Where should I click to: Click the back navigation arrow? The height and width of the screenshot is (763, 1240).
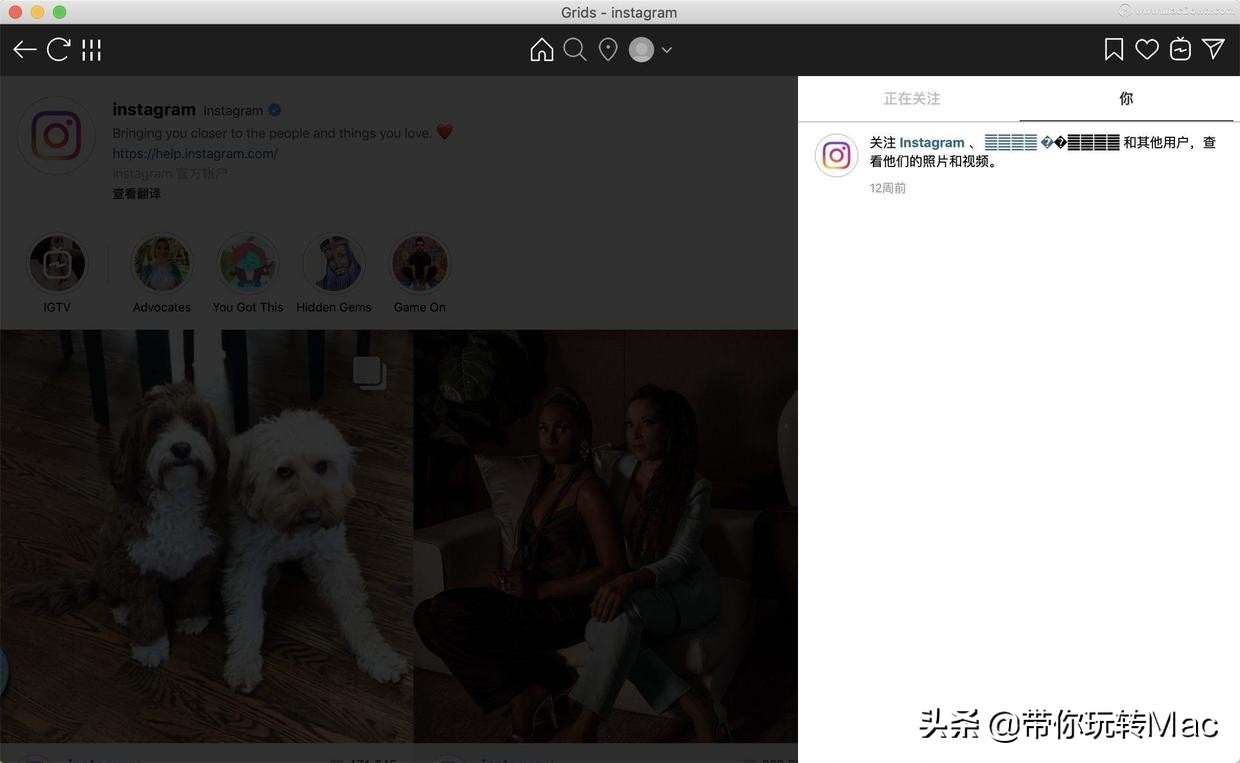[24, 48]
